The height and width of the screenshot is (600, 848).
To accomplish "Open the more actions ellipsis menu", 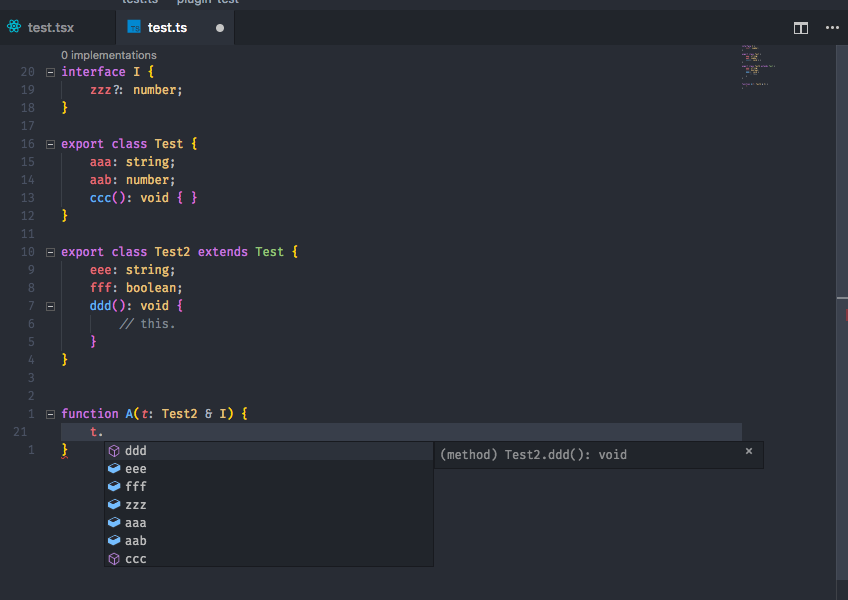I will coord(832,28).
